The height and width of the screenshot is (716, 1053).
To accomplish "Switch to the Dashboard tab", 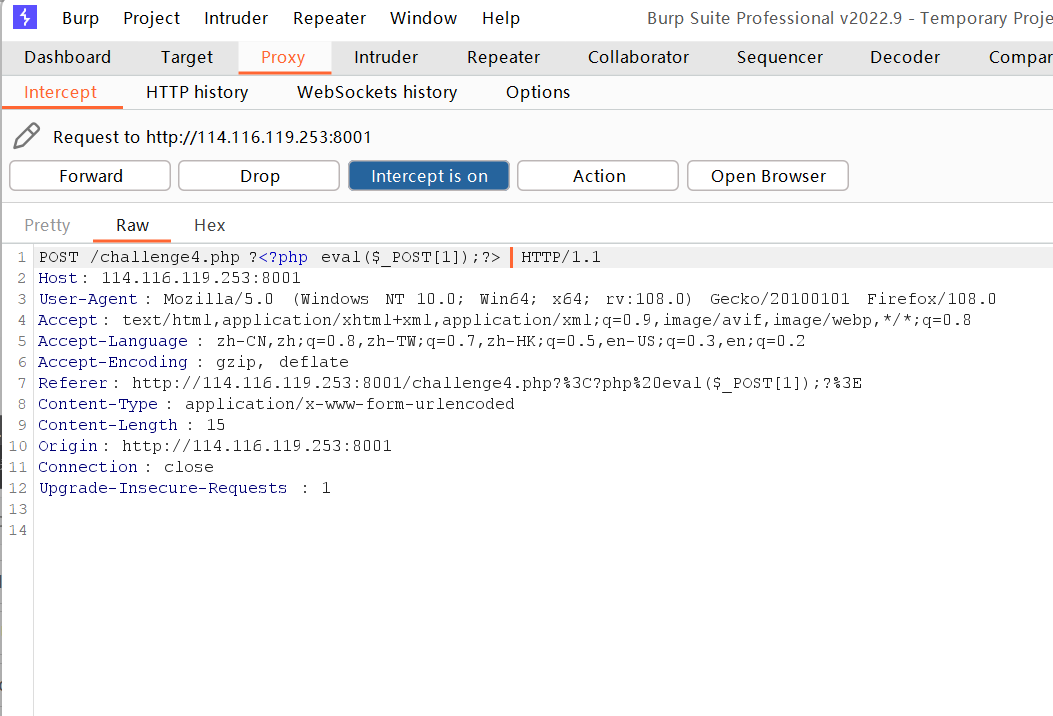I will (x=67, y=58).
